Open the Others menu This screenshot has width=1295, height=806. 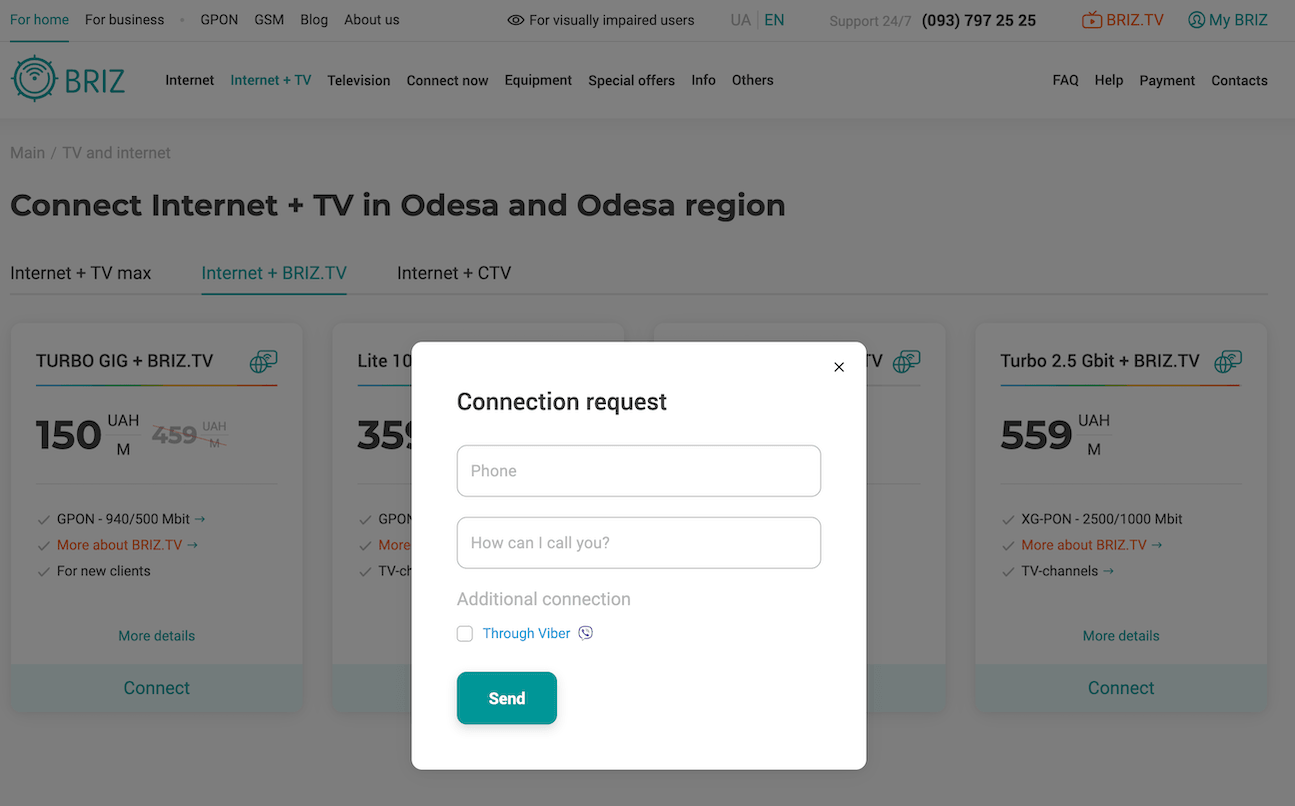pos(752,80)
